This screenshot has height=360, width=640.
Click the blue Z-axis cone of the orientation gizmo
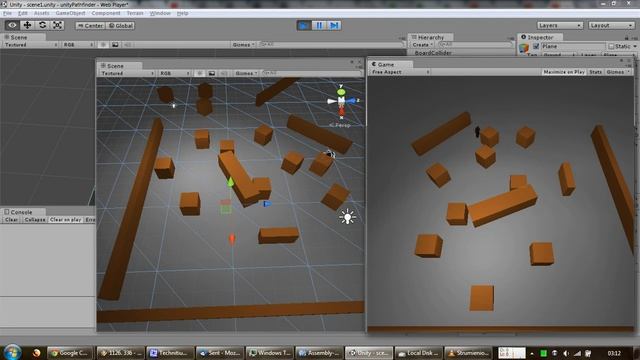351,100
